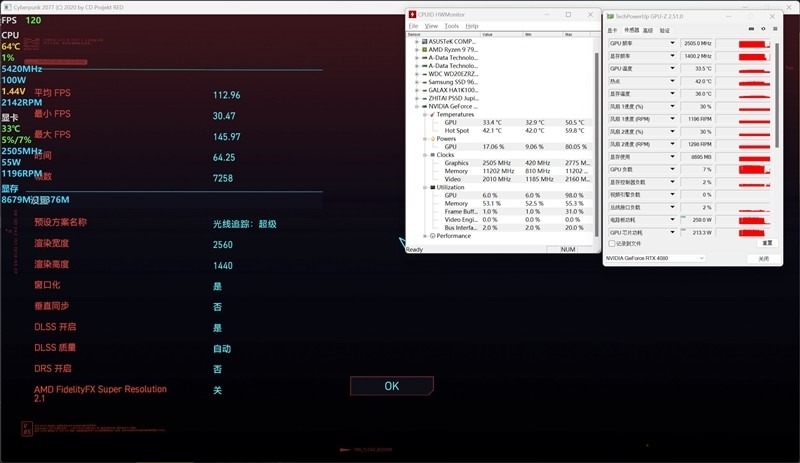Screen dimensions: 800x463
Task: Open the 电路板功耗 sensor dropdown
Action: [672, 220]
